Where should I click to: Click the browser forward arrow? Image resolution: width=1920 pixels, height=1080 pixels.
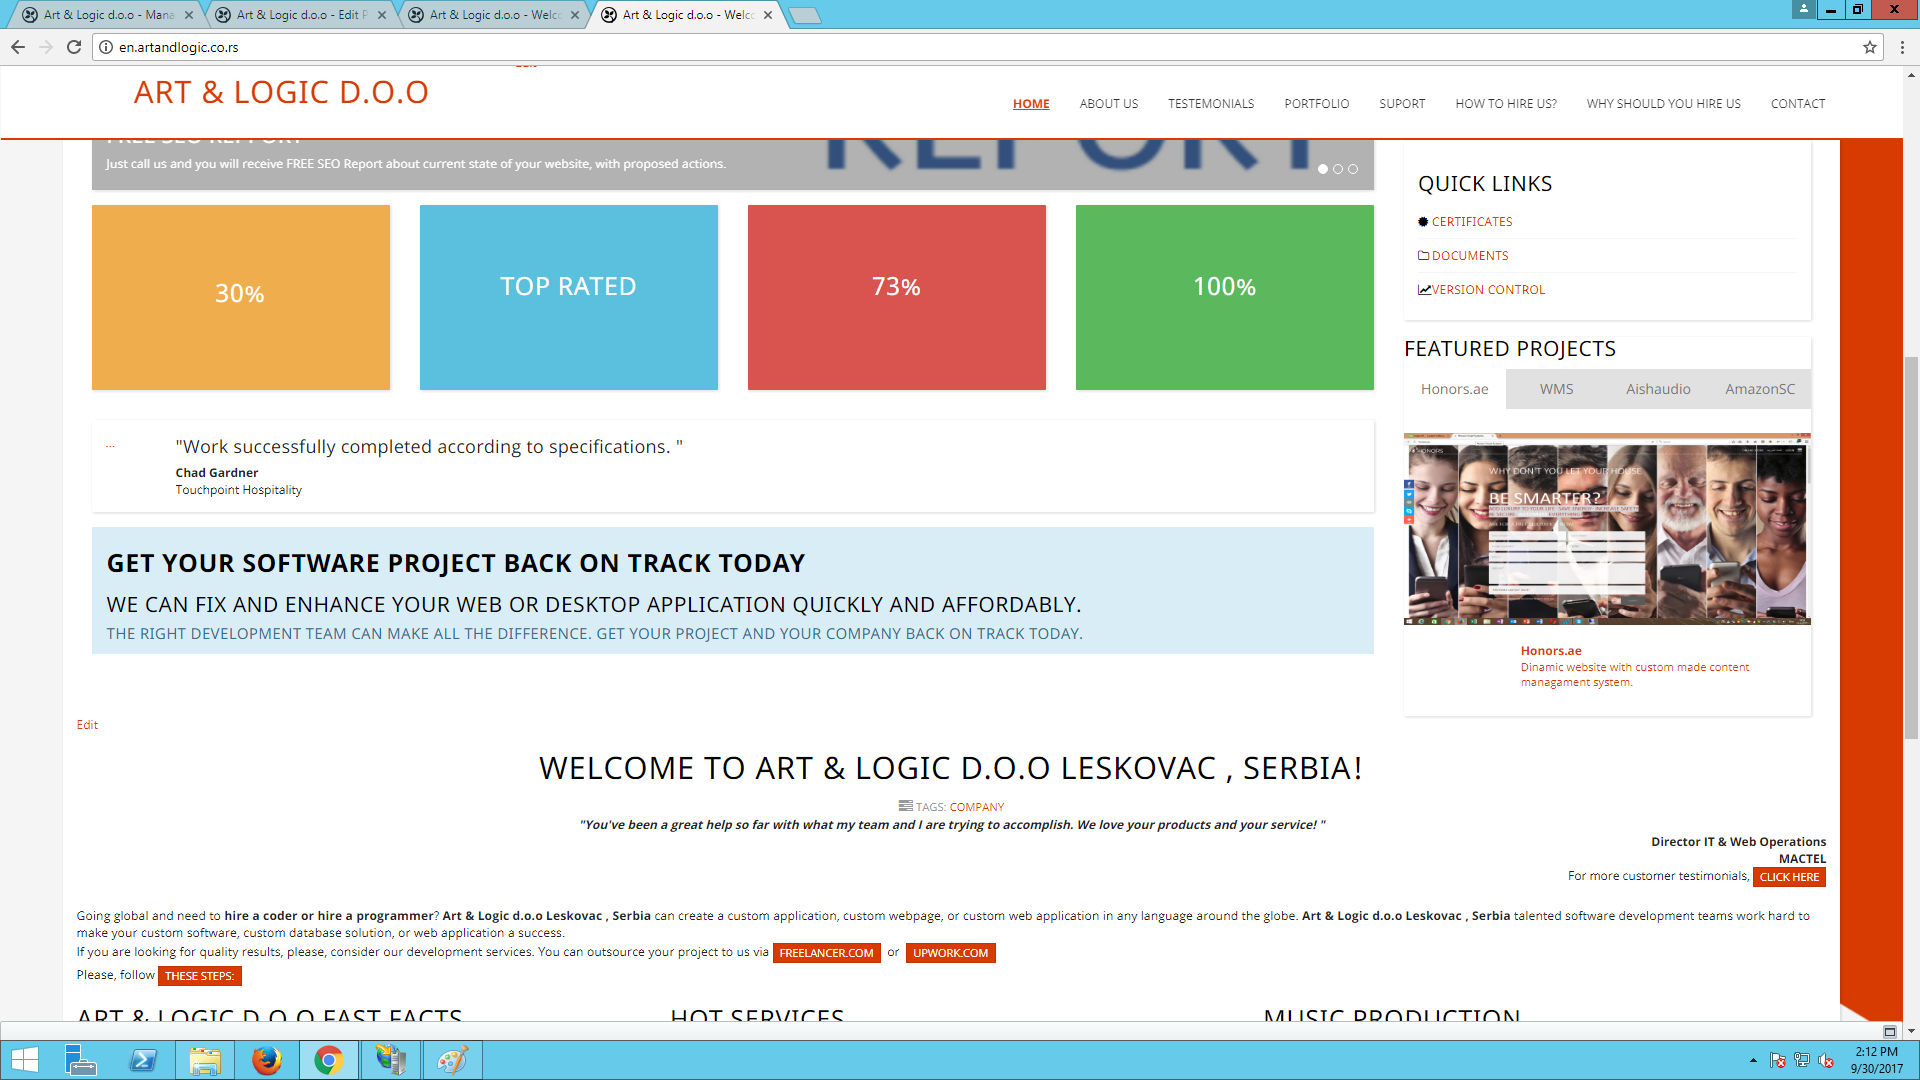point(46,47)
